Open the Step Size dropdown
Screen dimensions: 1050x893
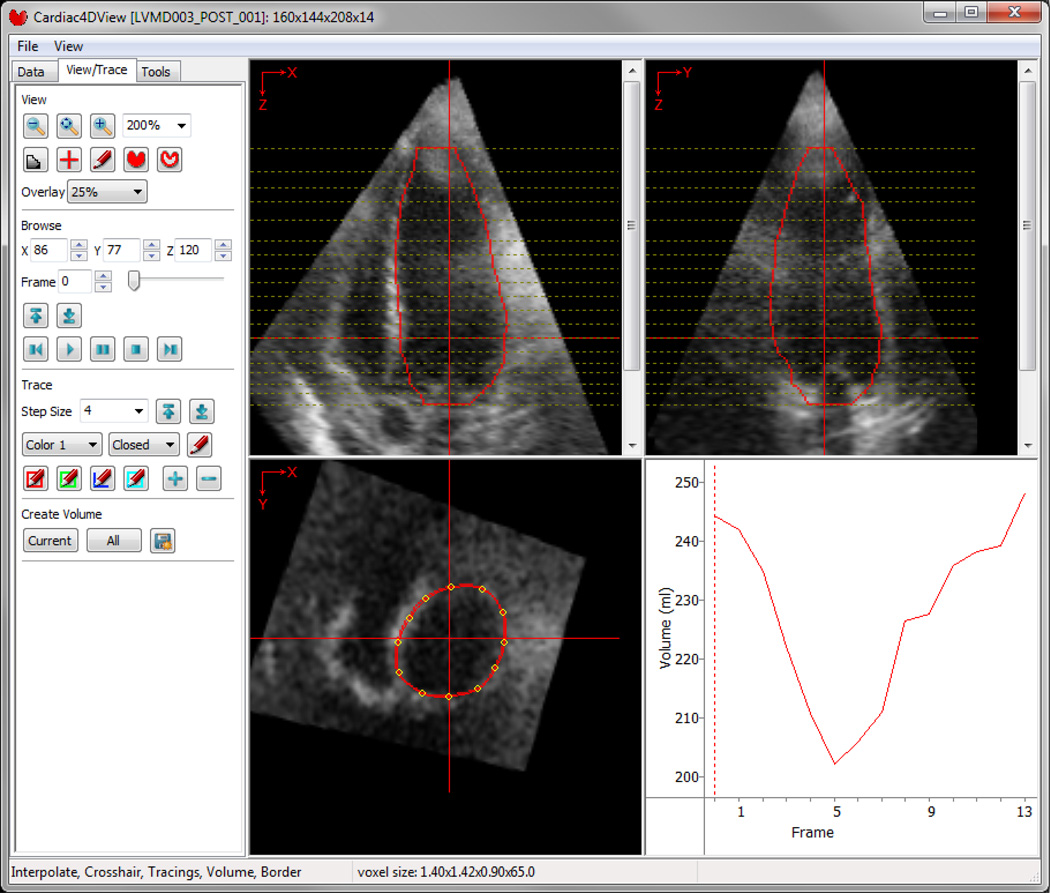114,411
